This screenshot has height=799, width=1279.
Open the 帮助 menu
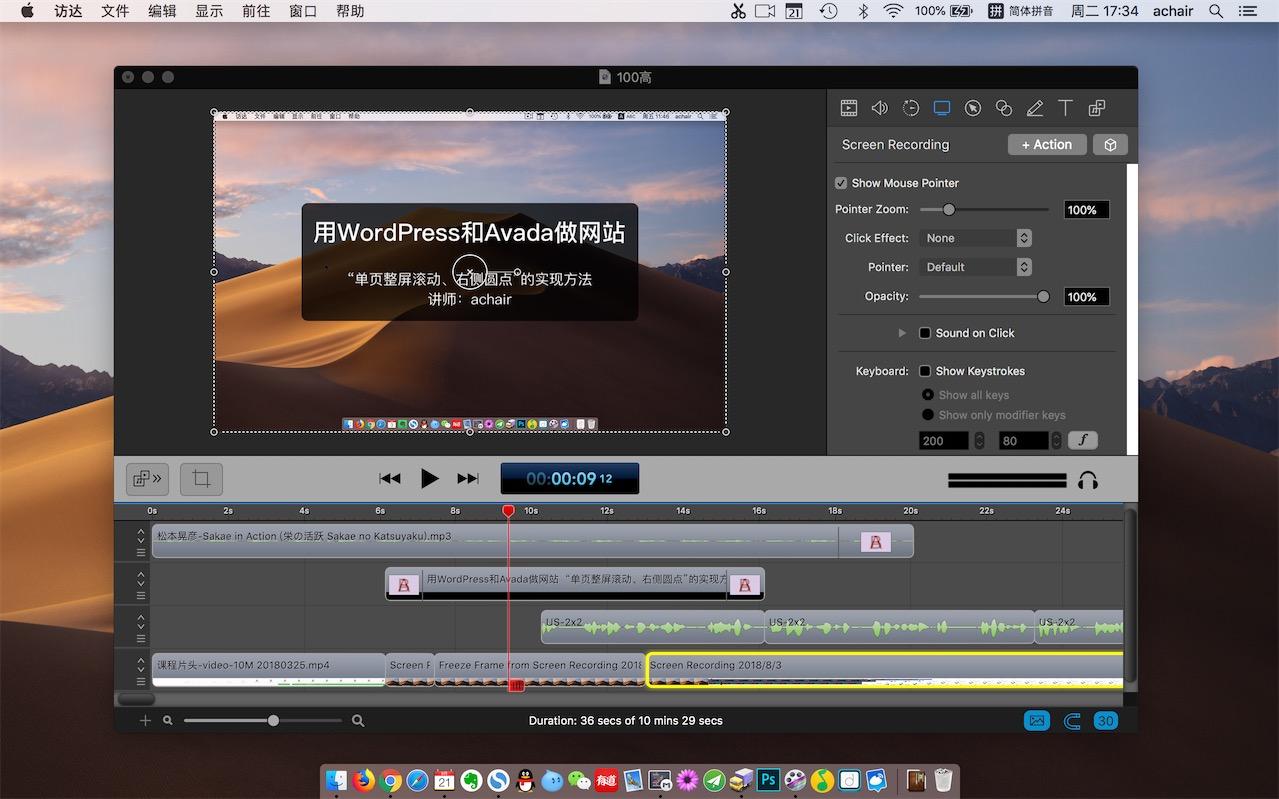350,11
